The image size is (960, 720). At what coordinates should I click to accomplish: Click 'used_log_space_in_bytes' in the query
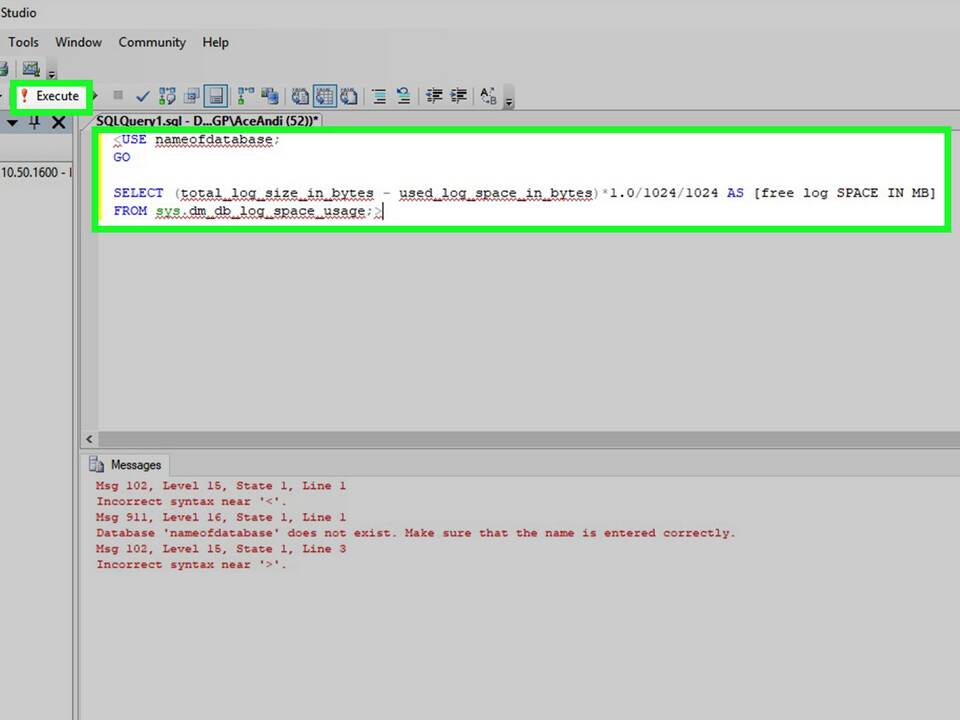(x=495, y=193)
